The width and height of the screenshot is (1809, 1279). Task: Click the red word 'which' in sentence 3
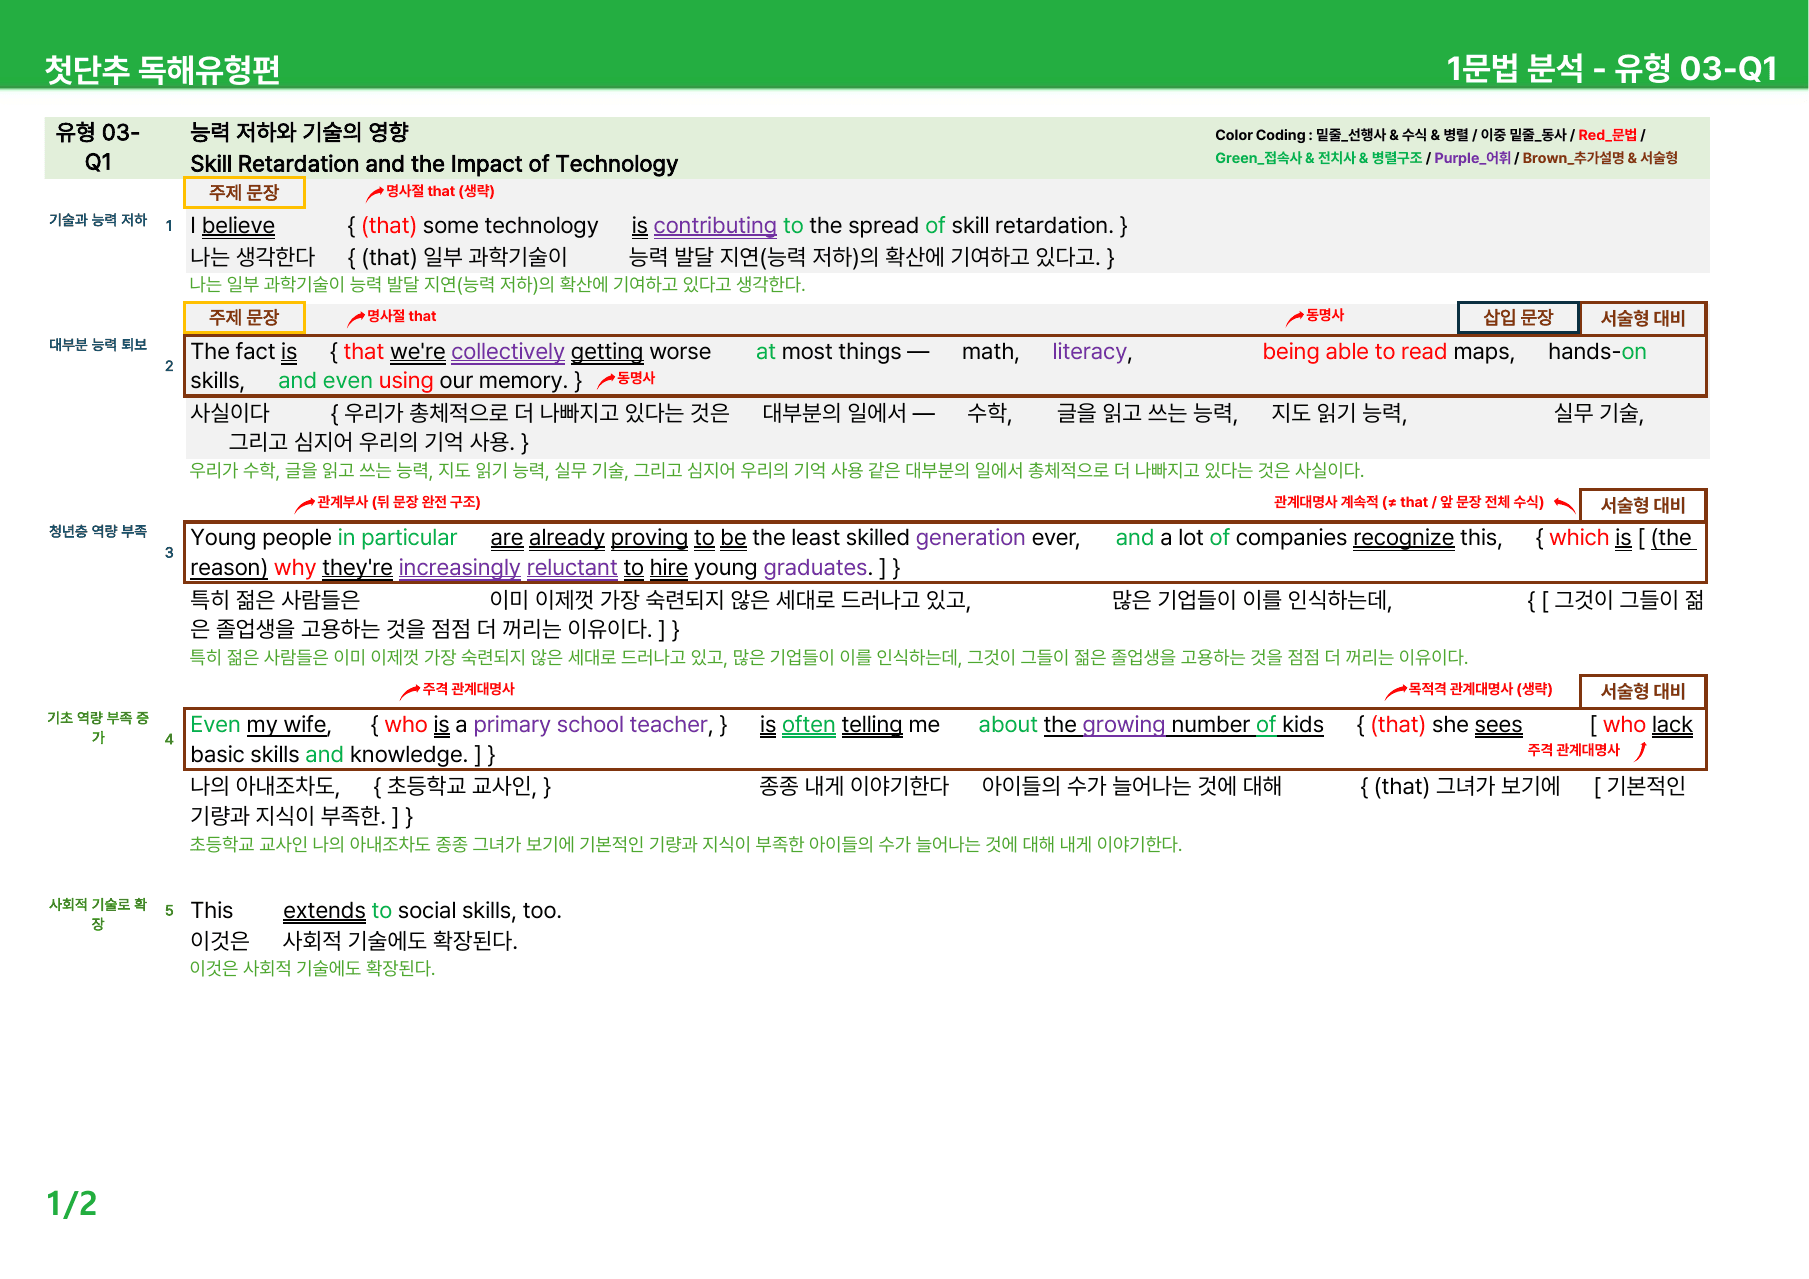pyautogui.click(x=1579, y=538)
